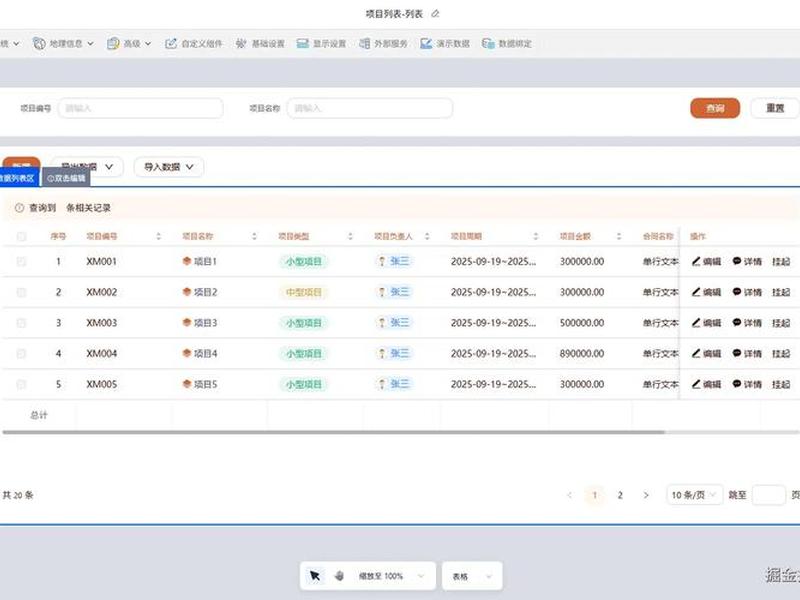The image size is (800, 600).
Task: Open the 数据绑定 toolbar menu
Action: pos(507,43)
